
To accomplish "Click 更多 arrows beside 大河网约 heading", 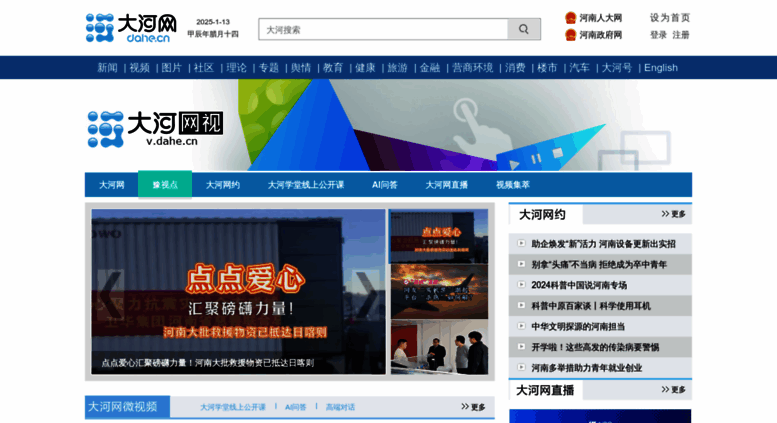I will (673, 214).
